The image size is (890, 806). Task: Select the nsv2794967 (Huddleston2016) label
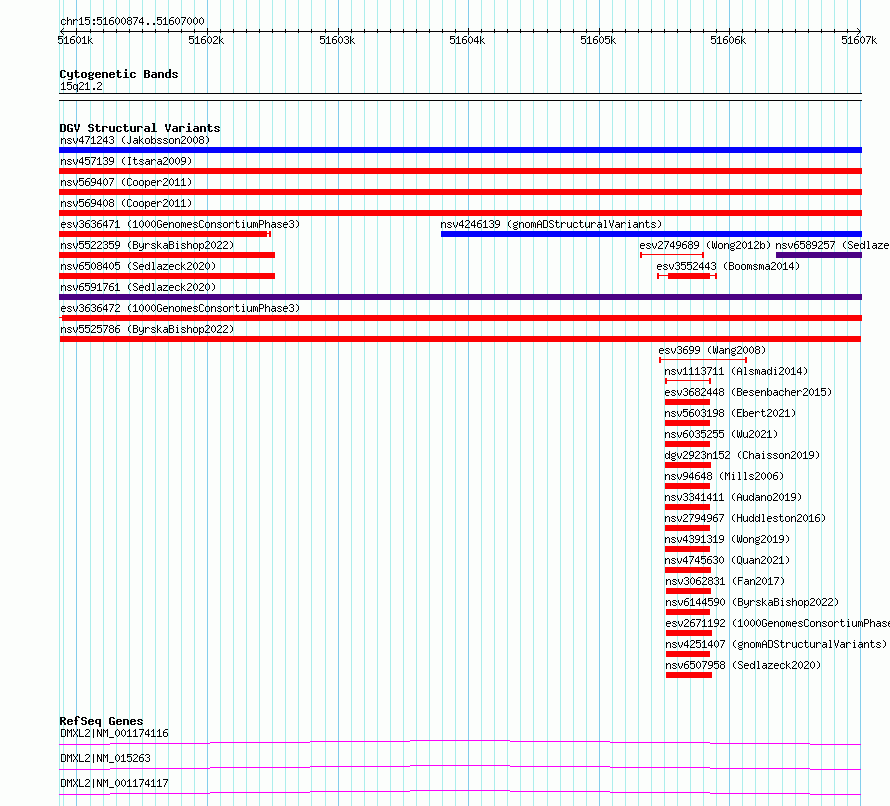click(745, 518)
